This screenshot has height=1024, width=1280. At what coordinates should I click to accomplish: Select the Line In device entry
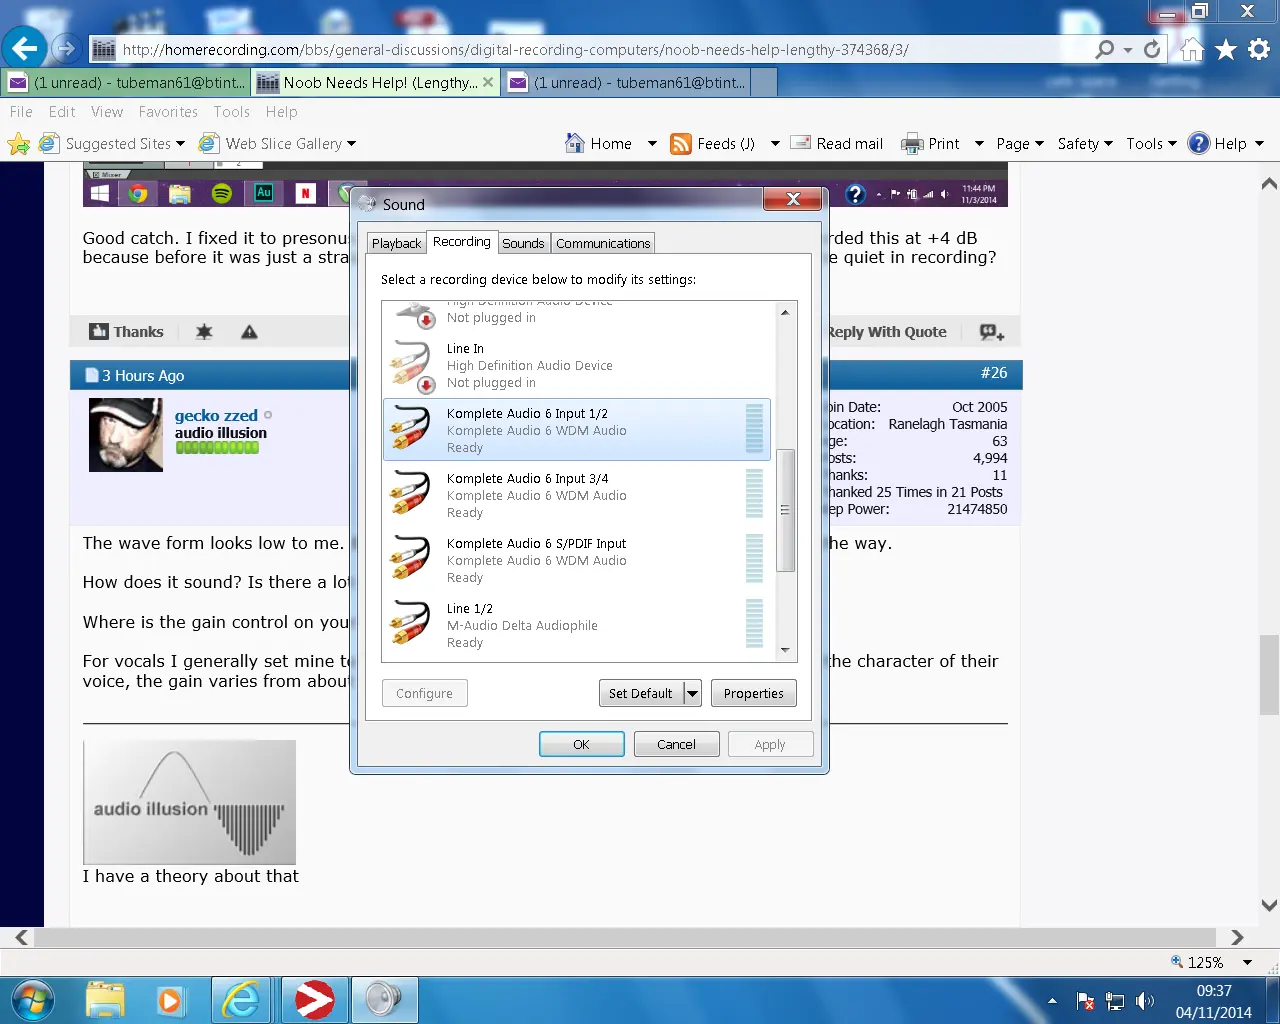[x=576, y=365]
